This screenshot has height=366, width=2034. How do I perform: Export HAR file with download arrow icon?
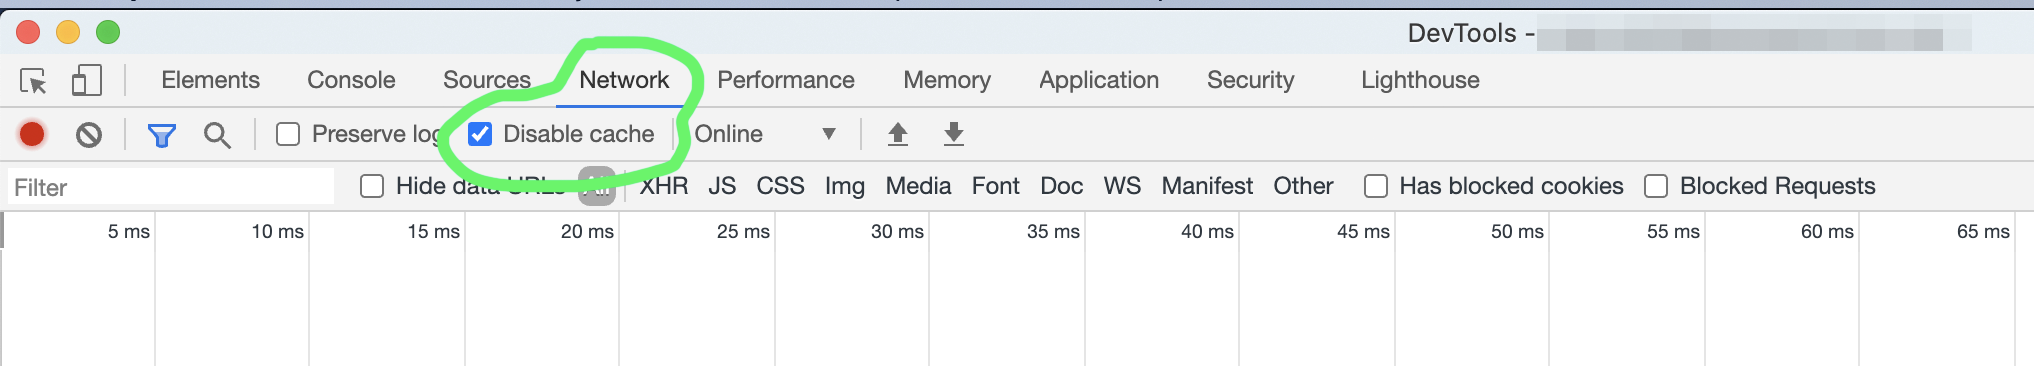pyautogui.click(x=954, y=134)
